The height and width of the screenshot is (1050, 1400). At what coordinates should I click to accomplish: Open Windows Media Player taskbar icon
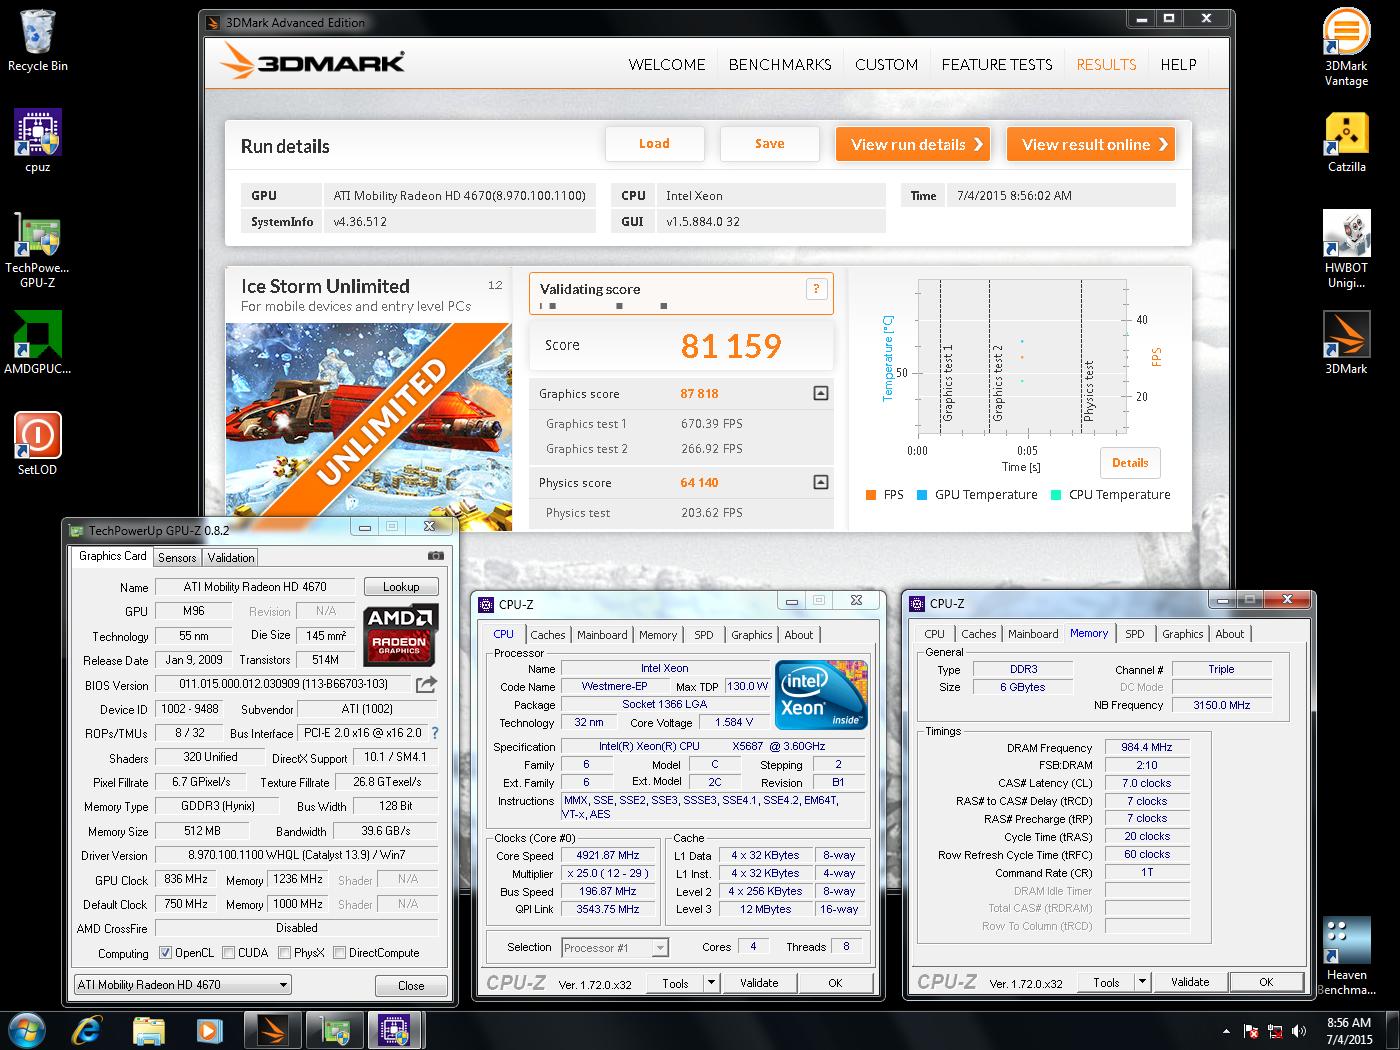(x=209, y=1030)
